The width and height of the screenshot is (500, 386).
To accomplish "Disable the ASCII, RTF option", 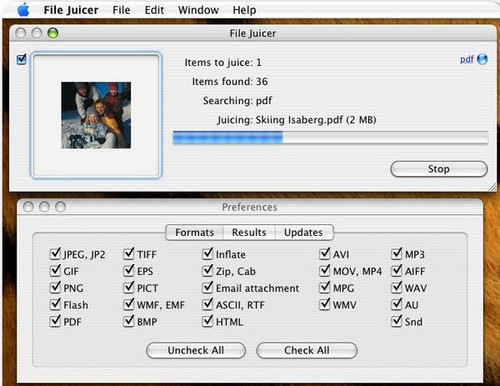I will pos(208,304).
